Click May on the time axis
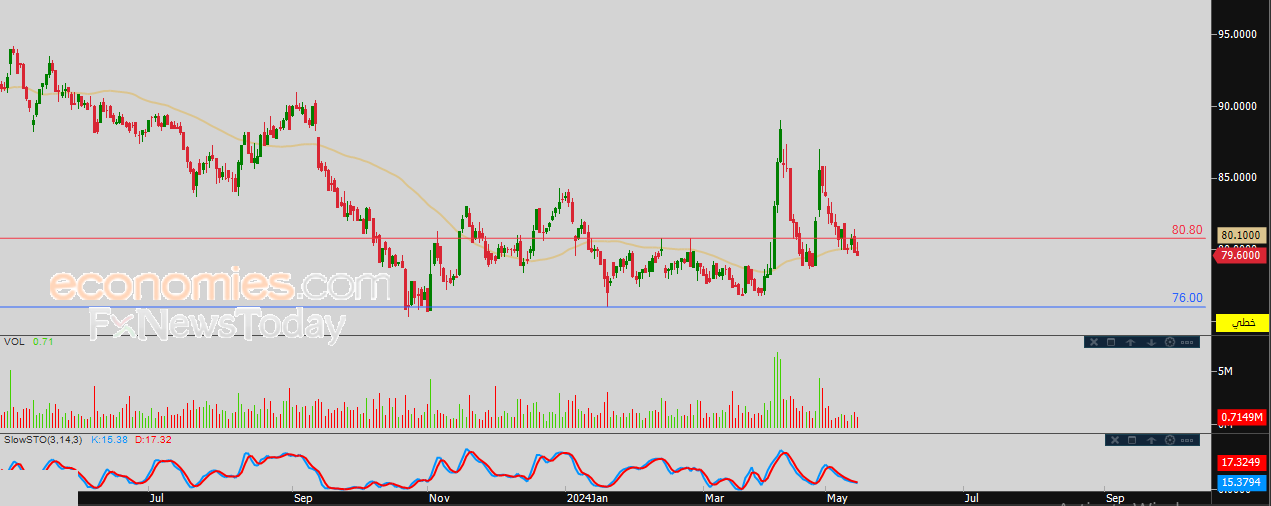Image resolution: width=1271 pixels, height=506 pixels. 837,497
